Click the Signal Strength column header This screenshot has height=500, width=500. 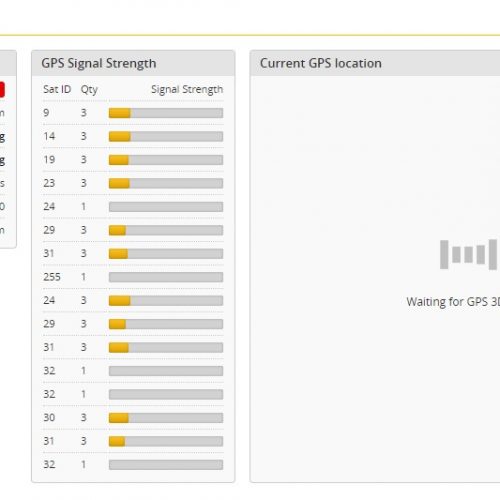point(187,89)
